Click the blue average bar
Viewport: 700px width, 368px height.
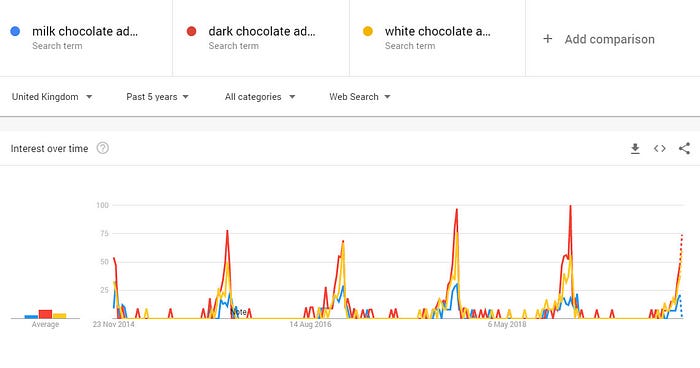tap(31, 317)
